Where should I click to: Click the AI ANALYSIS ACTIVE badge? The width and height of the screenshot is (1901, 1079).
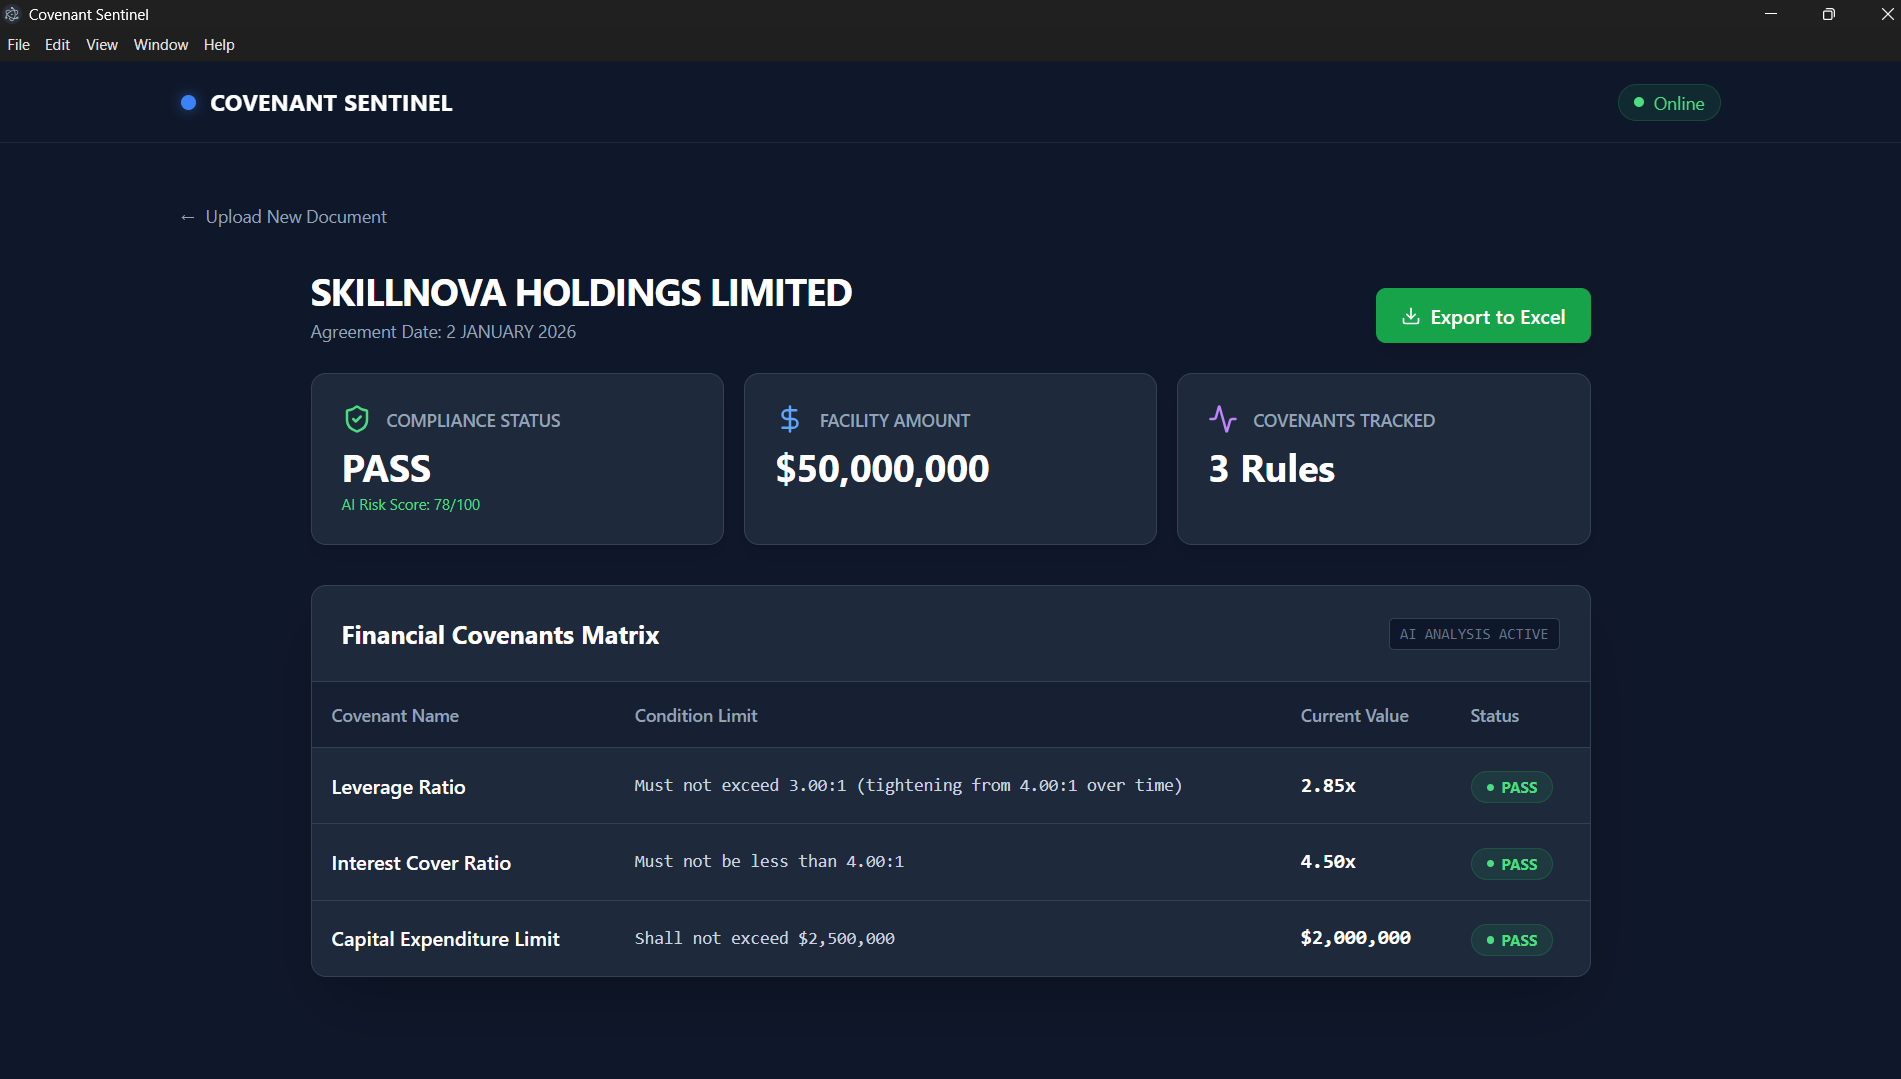1474,634
